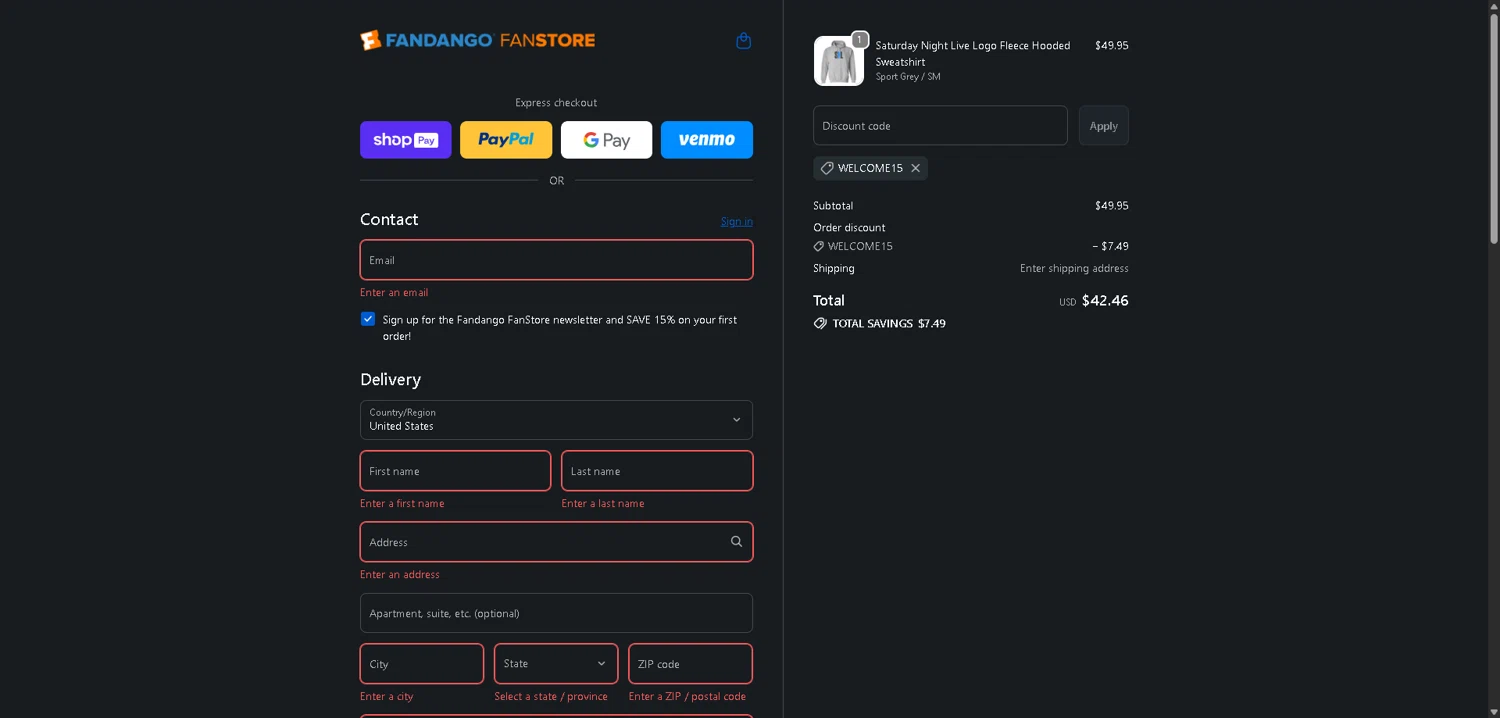Remove the WELCOME15 discount code
The width and height of the screenshot is (1500, 718).
(915, 168)
